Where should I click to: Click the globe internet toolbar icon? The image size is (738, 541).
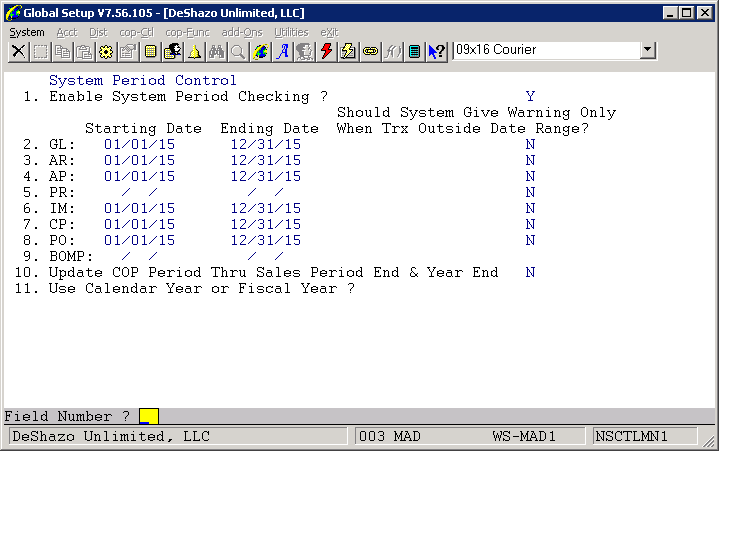(x=260, y=51)
